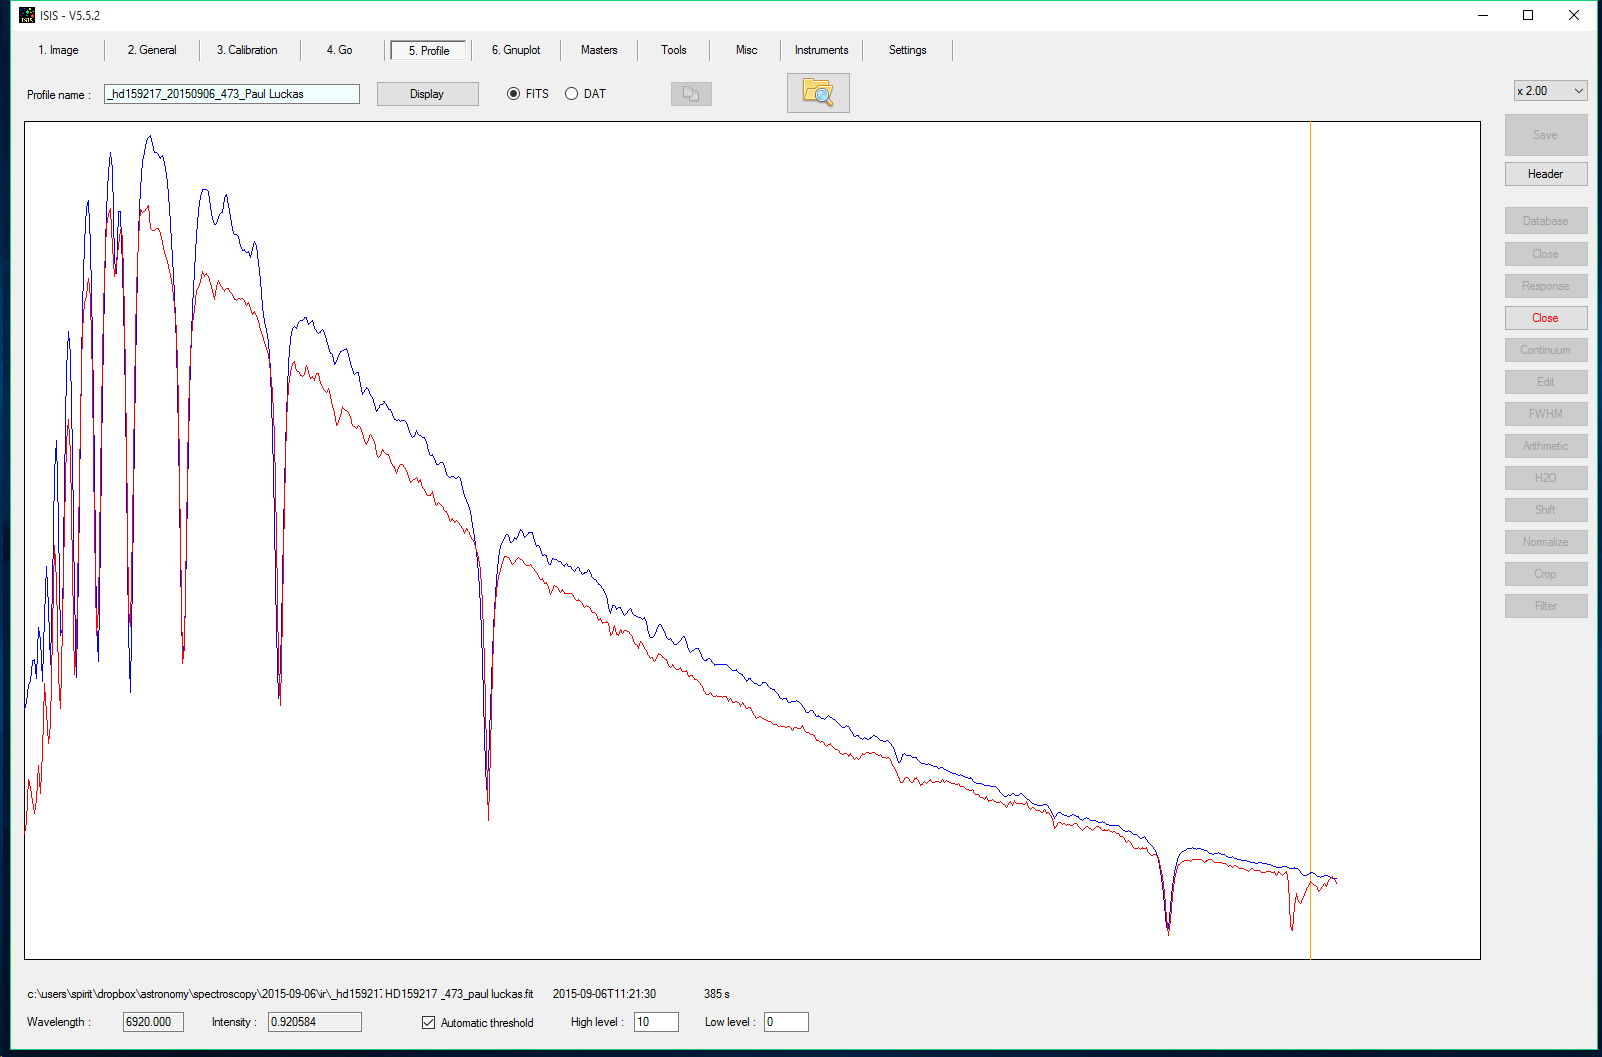This screenshot has width=1602, height=1057.
Task: Switch to the 3. Calibration tab
Action: coord(247,50)
